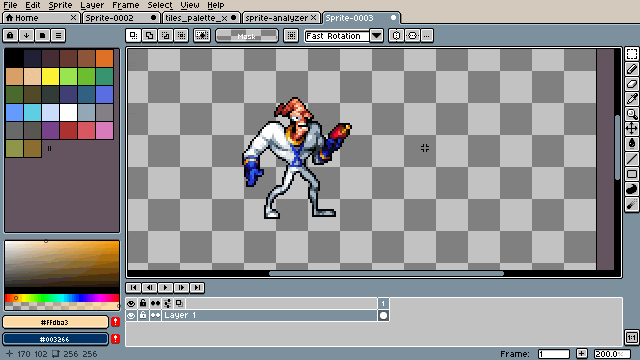
Task: Click the background color #003266 button
Action: click(x=56, y=339)
